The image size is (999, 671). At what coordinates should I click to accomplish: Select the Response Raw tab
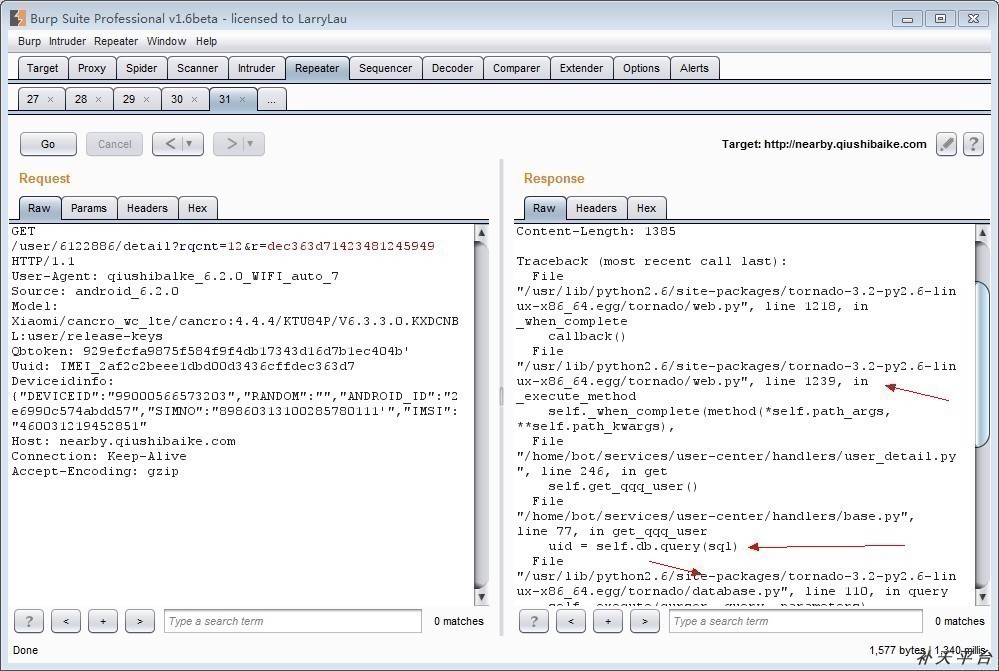(544, 208)
